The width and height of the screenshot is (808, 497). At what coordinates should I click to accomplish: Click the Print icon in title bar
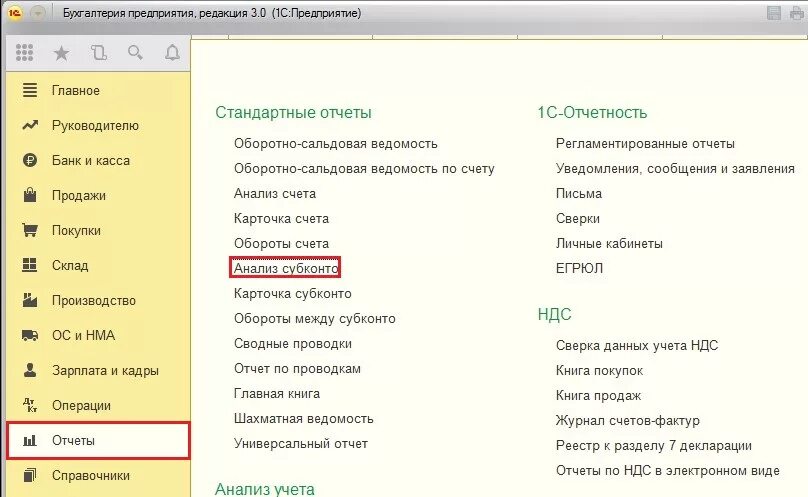point(797,13)
